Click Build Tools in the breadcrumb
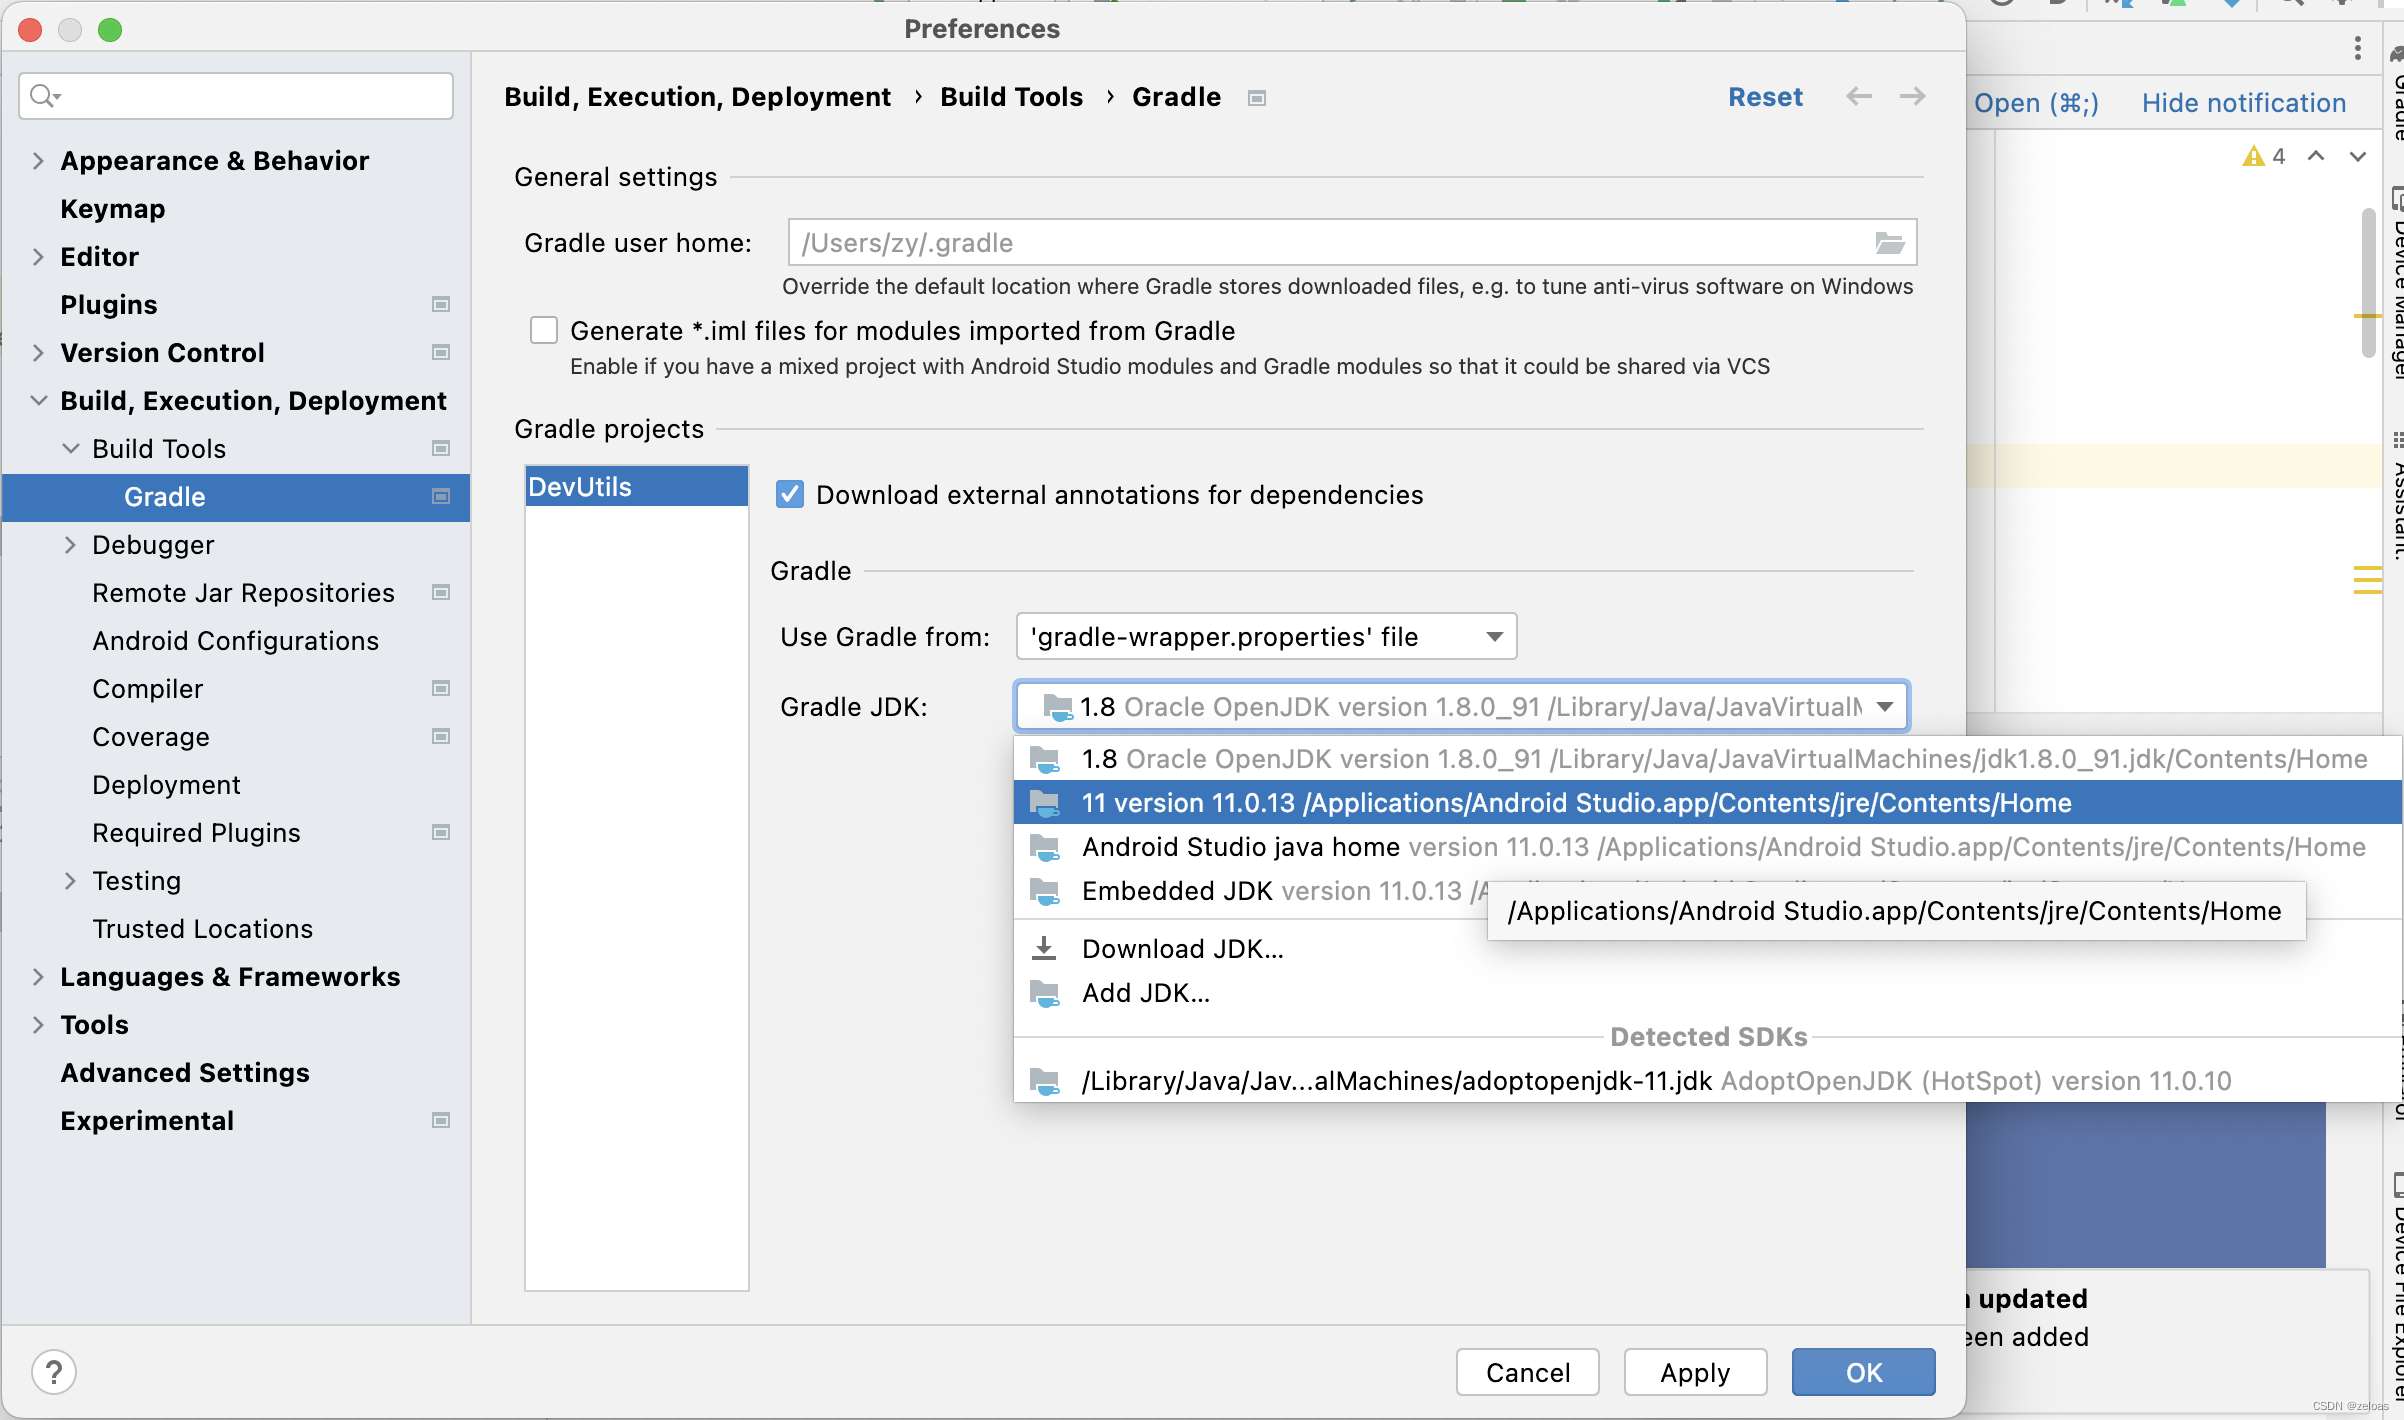 (x=1011, y=97)
